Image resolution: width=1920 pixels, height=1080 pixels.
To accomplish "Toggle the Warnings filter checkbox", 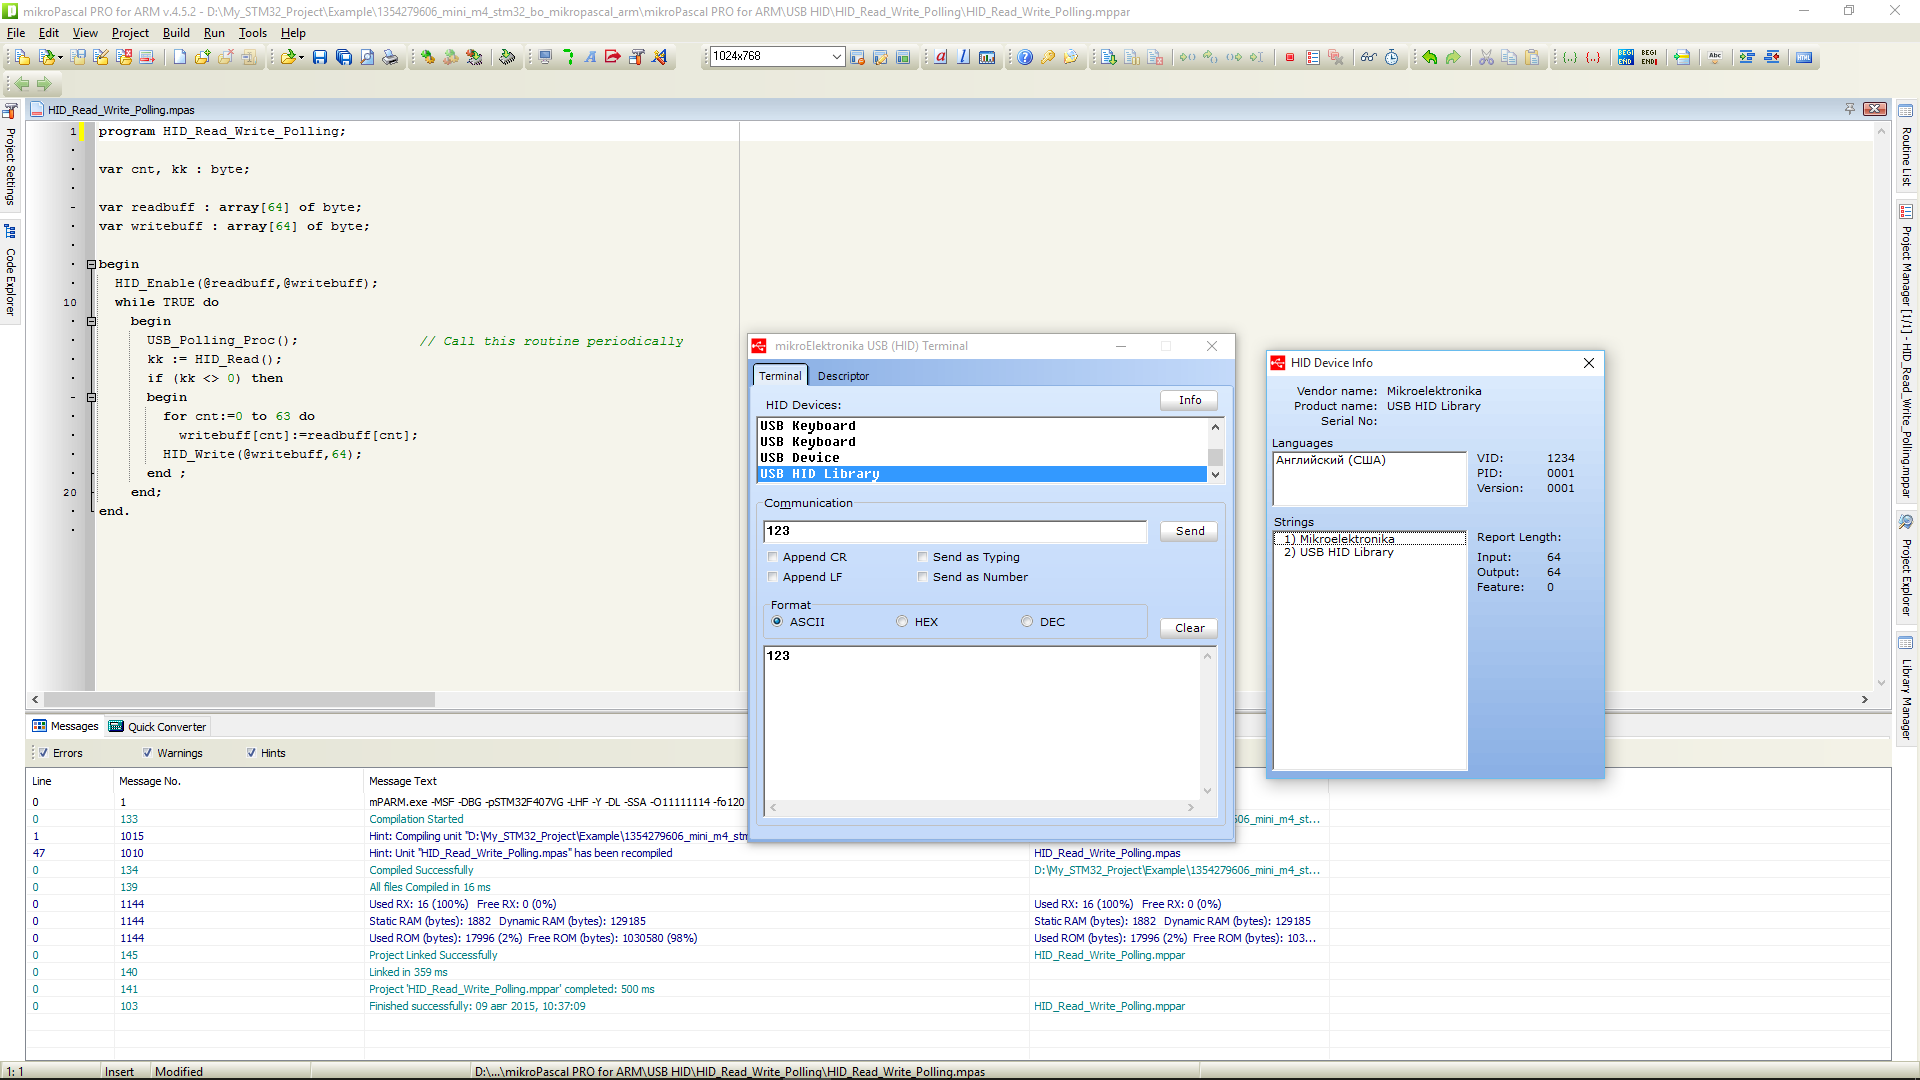I will pyautogui.click(x=148, y=753).
